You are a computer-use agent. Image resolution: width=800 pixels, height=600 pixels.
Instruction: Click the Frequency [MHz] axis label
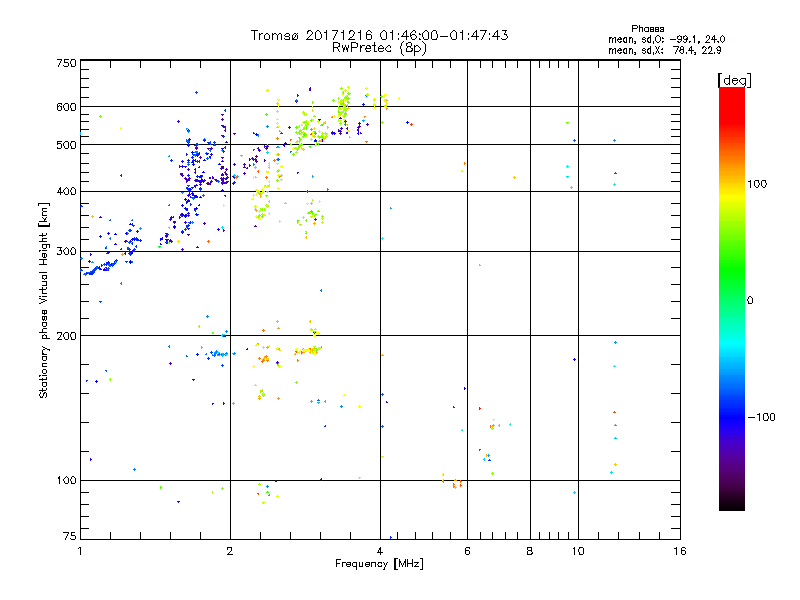(x=379, y=565)
